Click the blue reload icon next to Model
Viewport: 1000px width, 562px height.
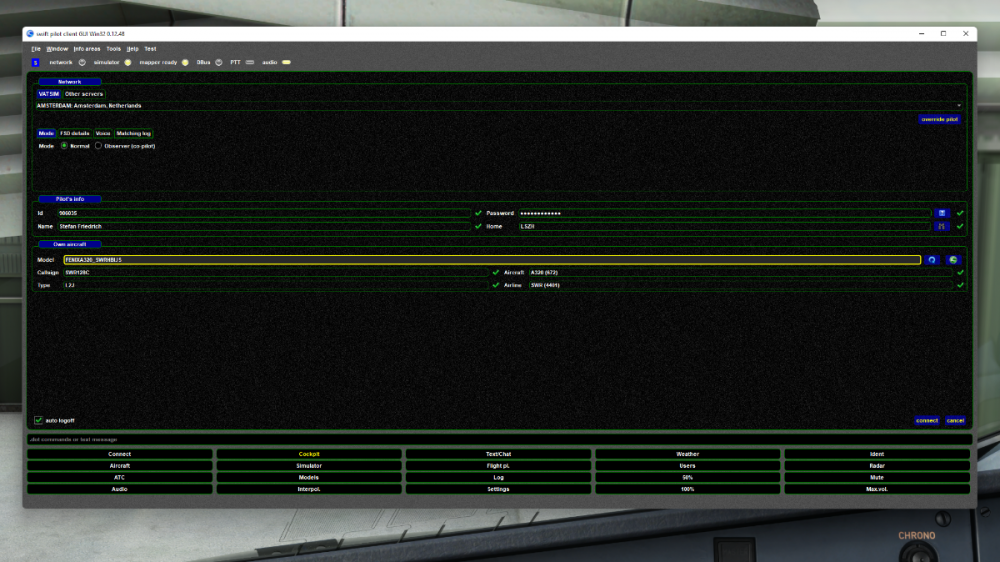click(932, 260)
